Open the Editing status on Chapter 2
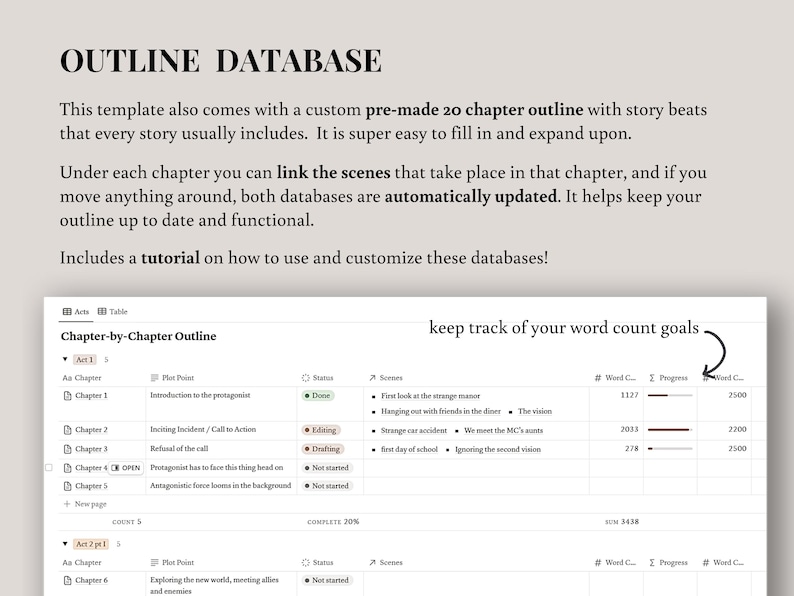This screenshot has height=596, width=794. (x=321, y=430)
